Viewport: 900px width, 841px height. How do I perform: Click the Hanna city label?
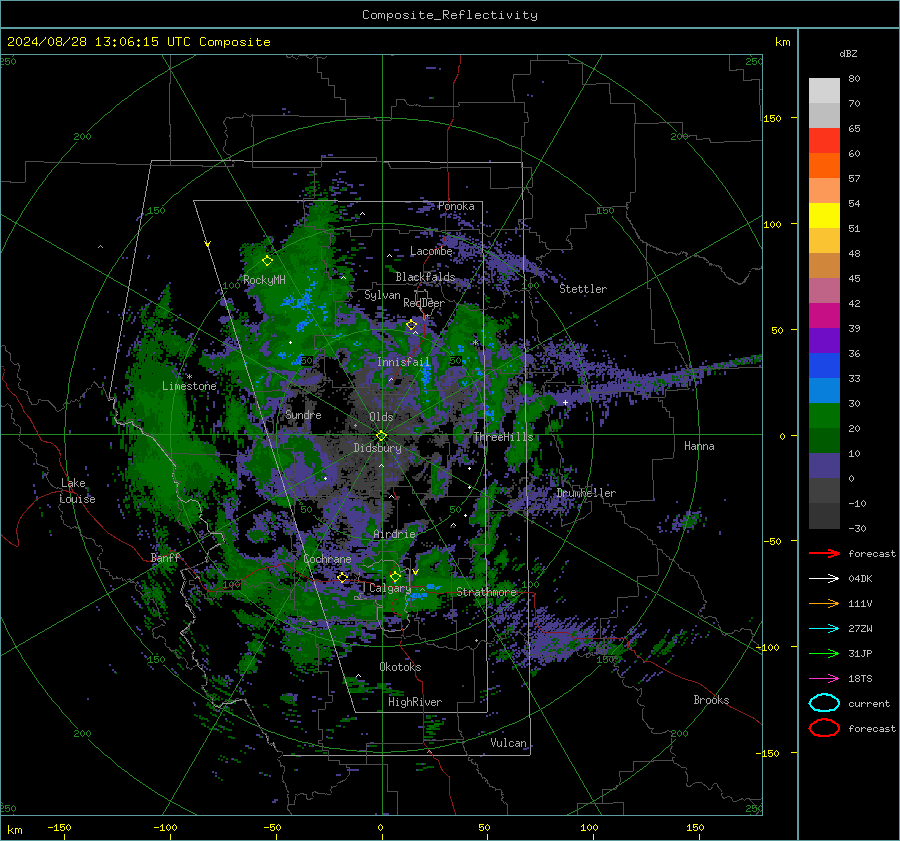tap(699, 446)
